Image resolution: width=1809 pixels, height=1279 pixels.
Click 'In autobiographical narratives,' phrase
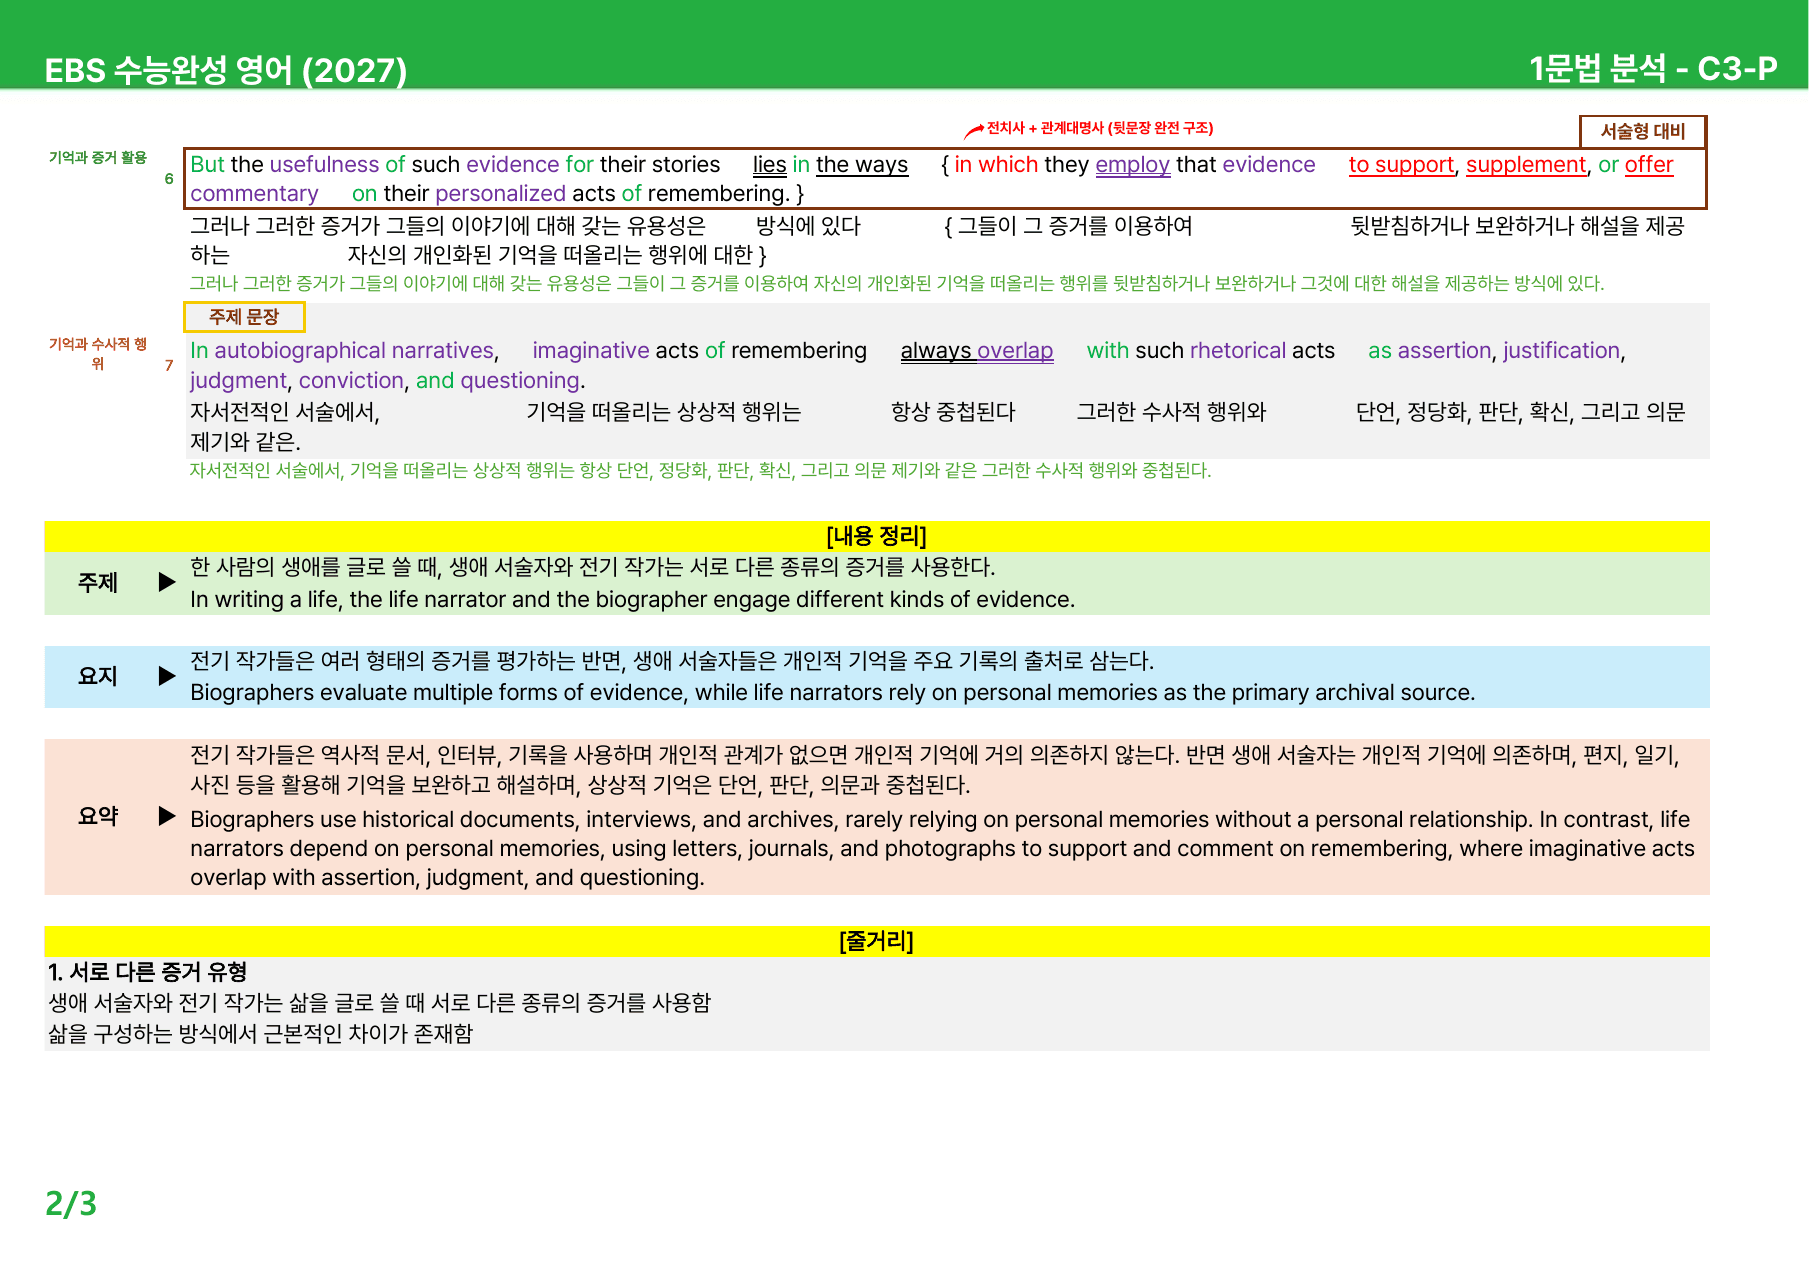point(345,351)
